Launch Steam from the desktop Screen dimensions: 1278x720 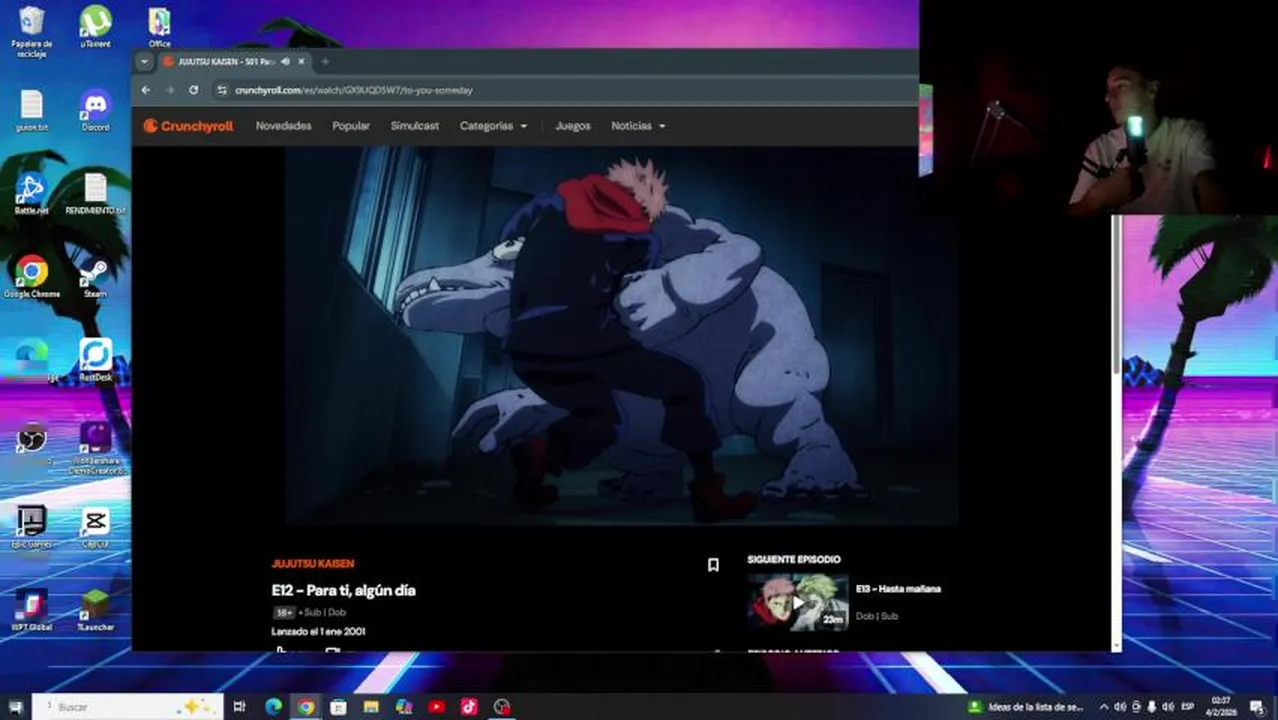(x=96, y=277)
